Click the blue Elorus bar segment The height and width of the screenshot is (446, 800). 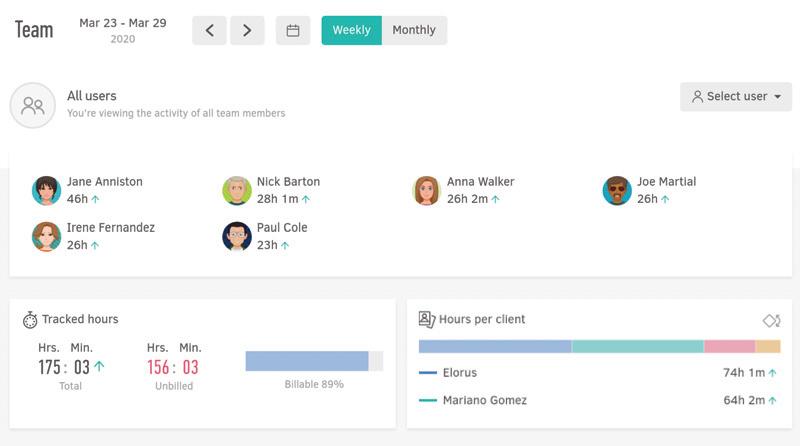click(x=495, y=347)
